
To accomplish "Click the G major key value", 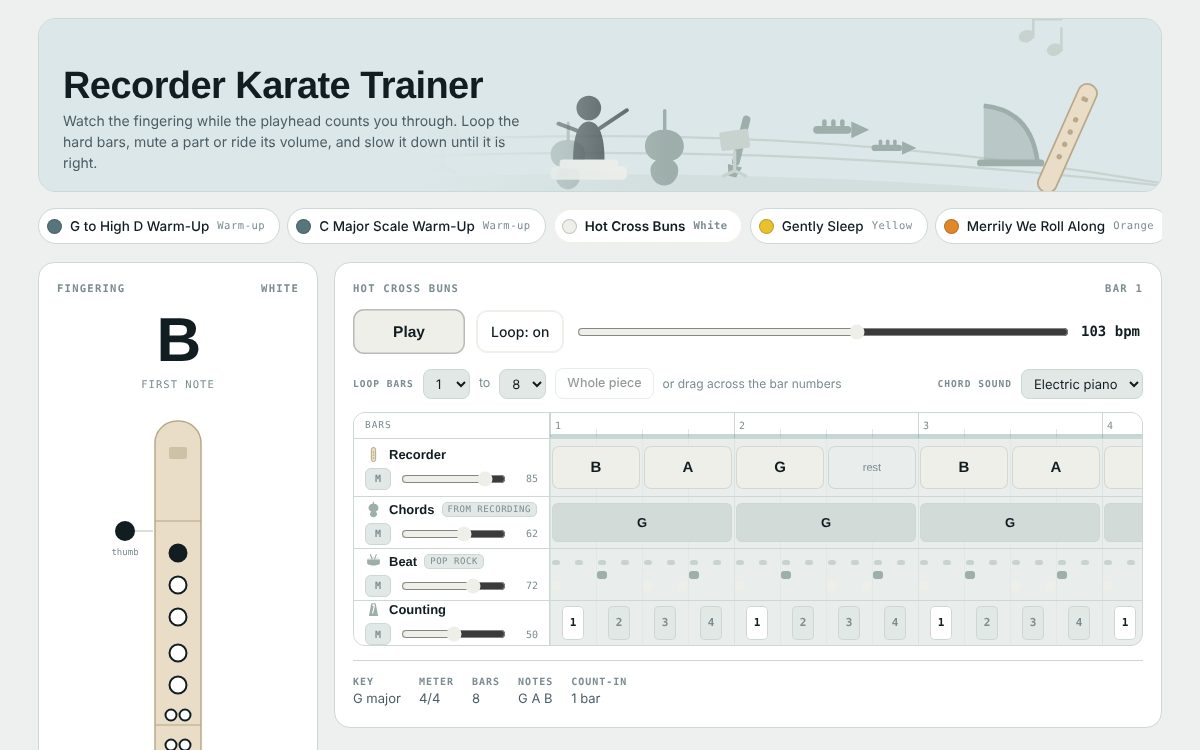I will point(377,699).
